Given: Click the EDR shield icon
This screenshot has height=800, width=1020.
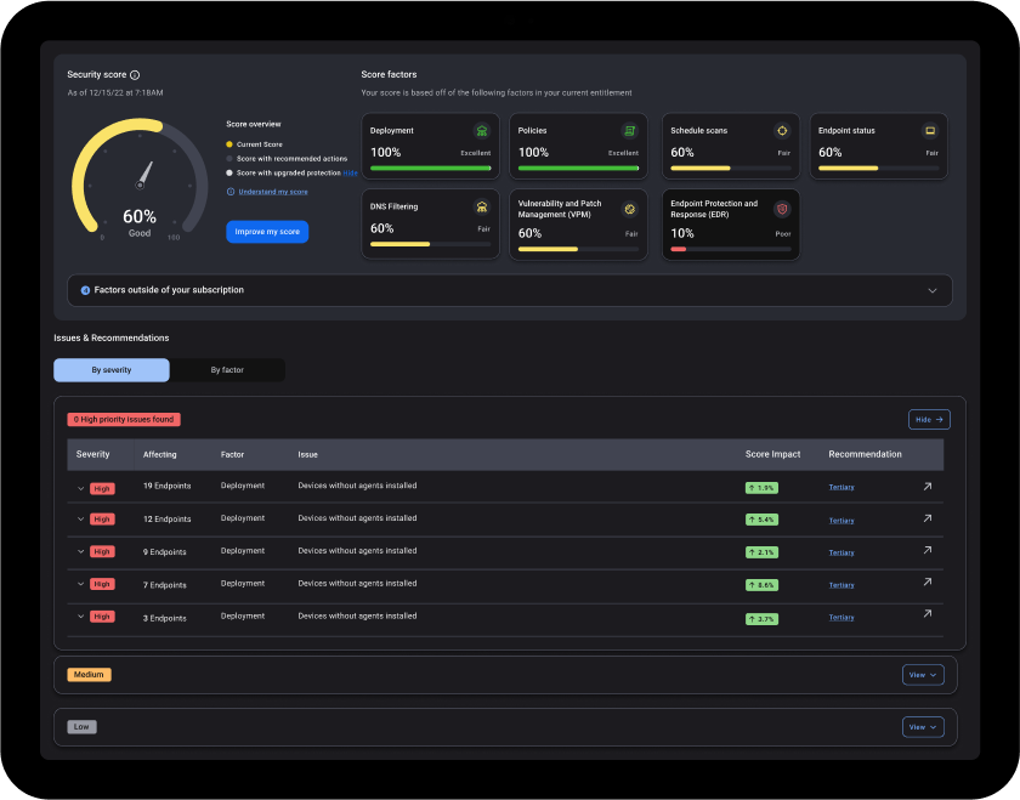Looking at the screenshot, I should [x=782, y=209].
